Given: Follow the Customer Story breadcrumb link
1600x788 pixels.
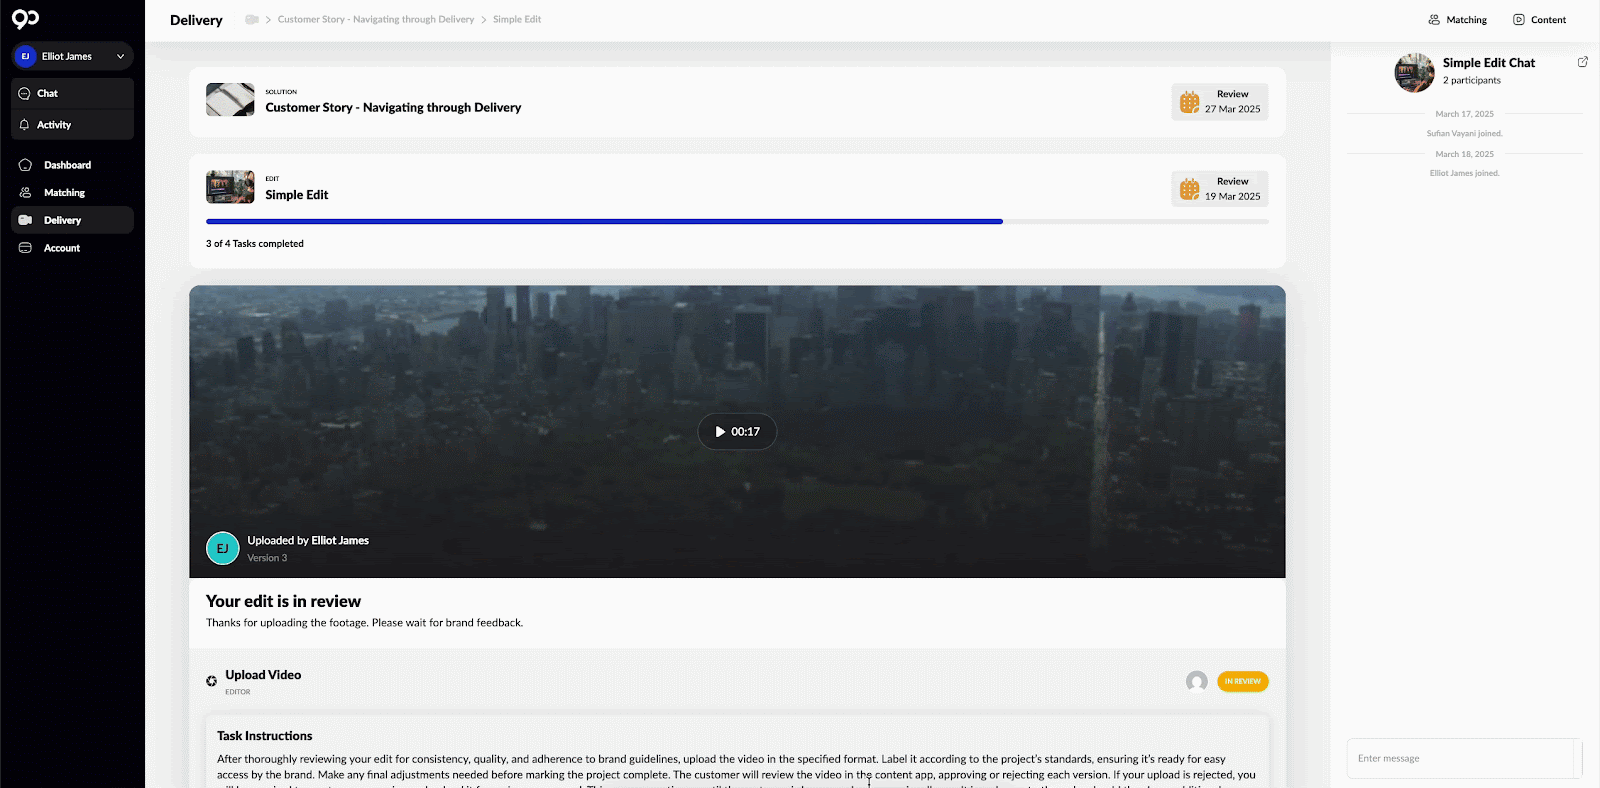Looking at the screenshot, I should click(x=375, y=20).
